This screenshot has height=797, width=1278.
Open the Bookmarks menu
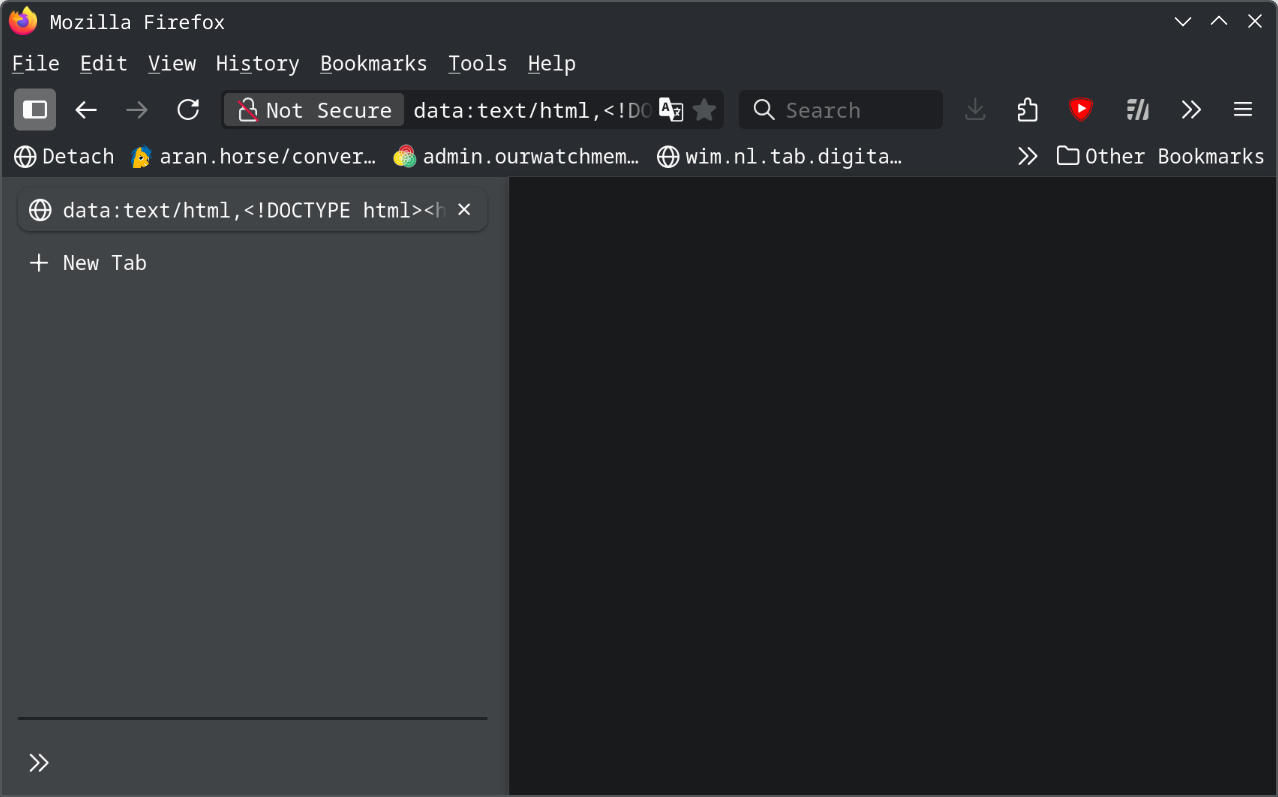tap(373, 64)
